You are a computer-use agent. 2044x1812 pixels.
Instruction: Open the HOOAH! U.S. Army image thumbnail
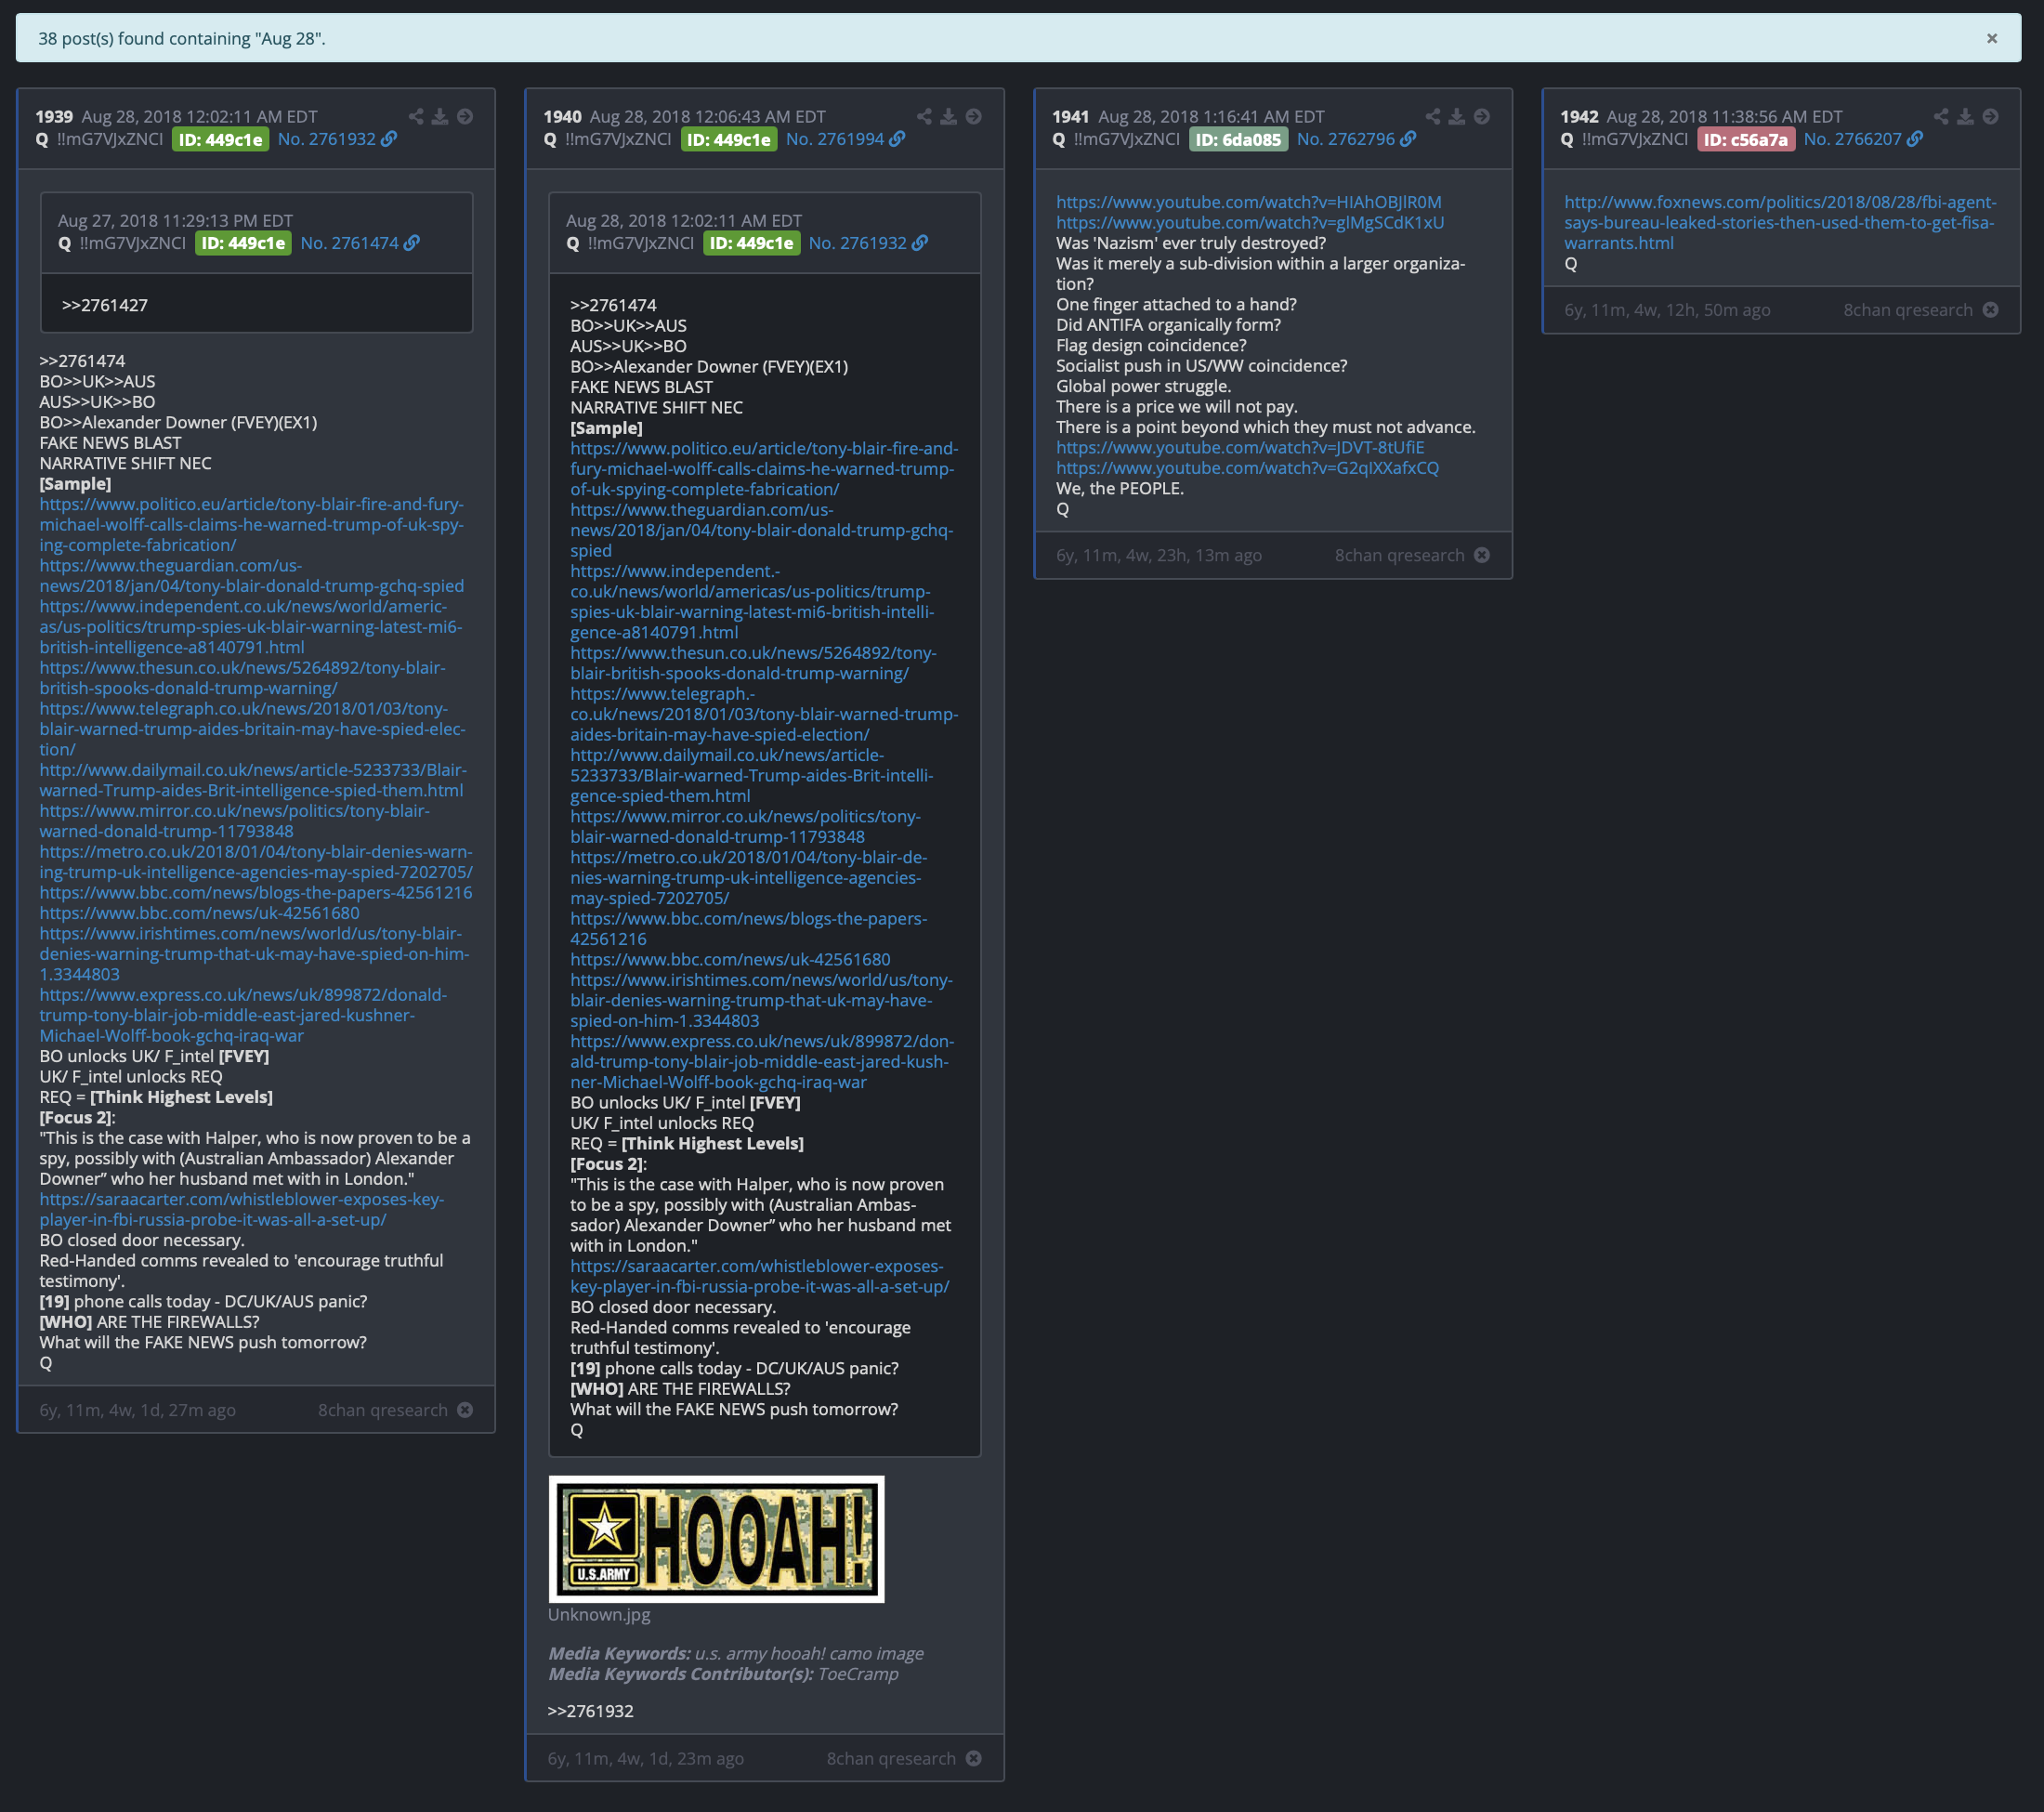pyautogui.click(x=716, y=1538)
